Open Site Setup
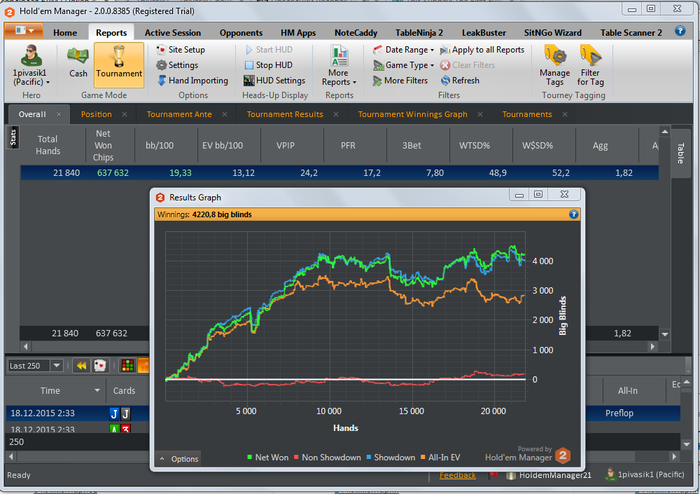The height and width of the screenshot is (494, 700). 181,50
